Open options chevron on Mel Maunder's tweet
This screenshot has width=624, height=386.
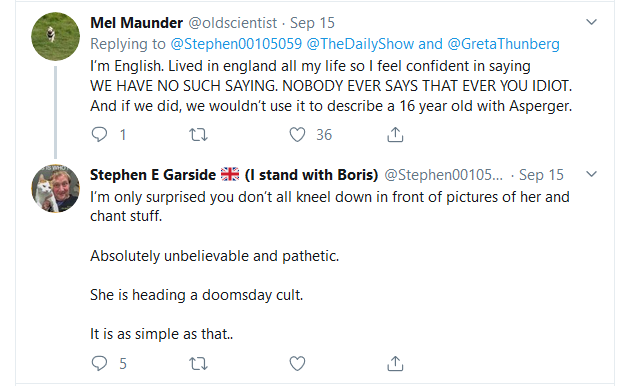(592, 22)
